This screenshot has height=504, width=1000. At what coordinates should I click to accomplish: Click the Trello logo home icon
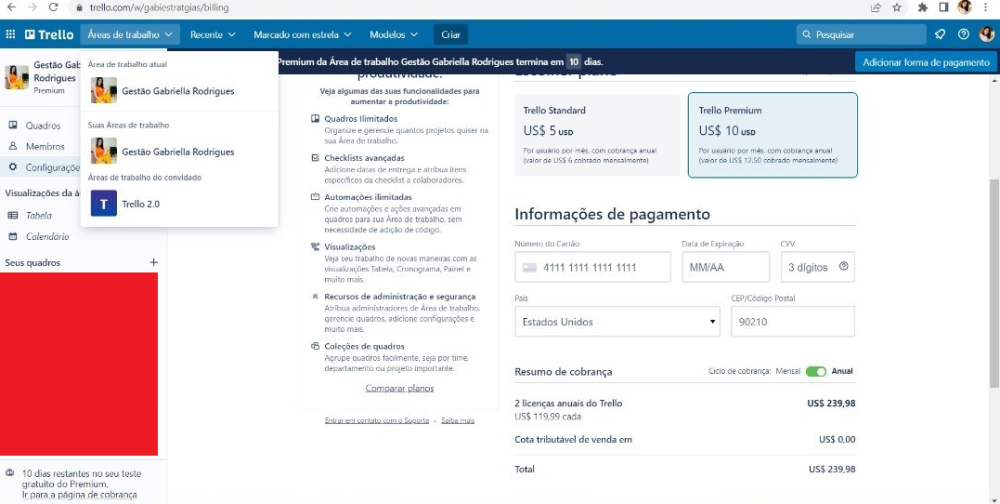tap(50, 34)
